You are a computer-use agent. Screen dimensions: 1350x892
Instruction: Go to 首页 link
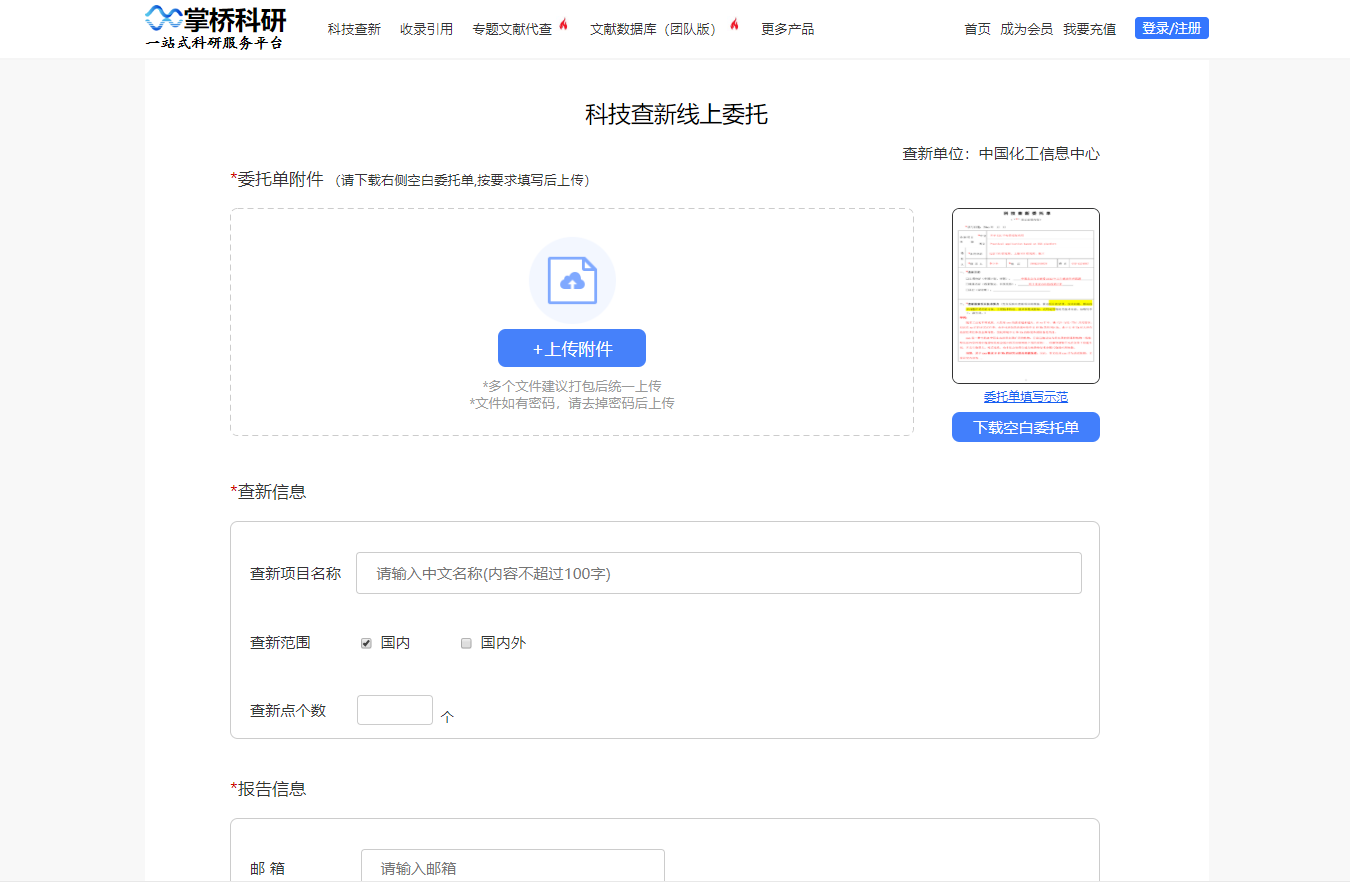[977, 29]
